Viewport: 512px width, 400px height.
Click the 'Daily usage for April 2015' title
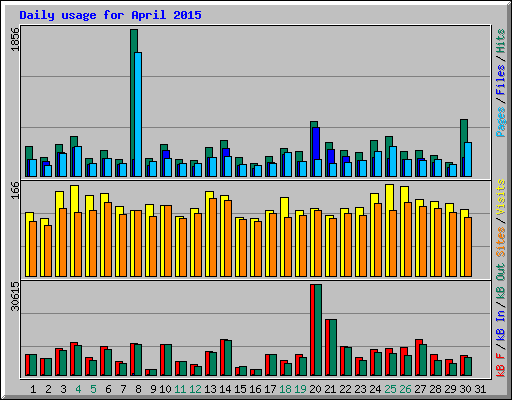110,15
